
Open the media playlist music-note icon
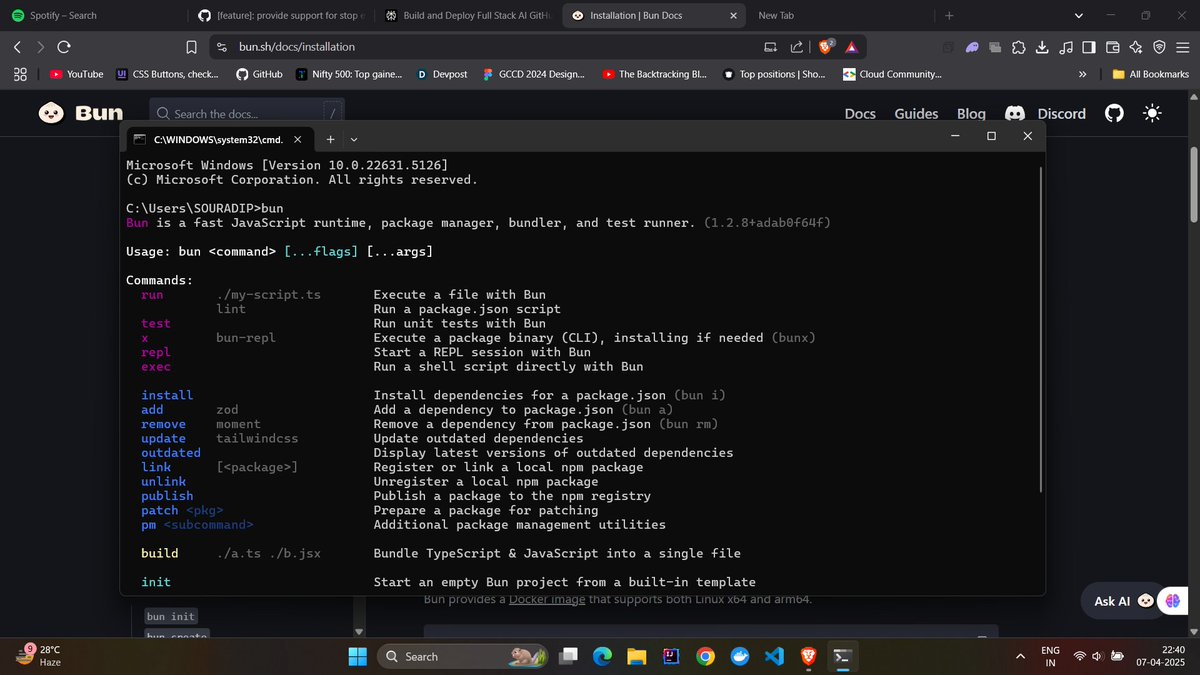tap(1066, 46)
